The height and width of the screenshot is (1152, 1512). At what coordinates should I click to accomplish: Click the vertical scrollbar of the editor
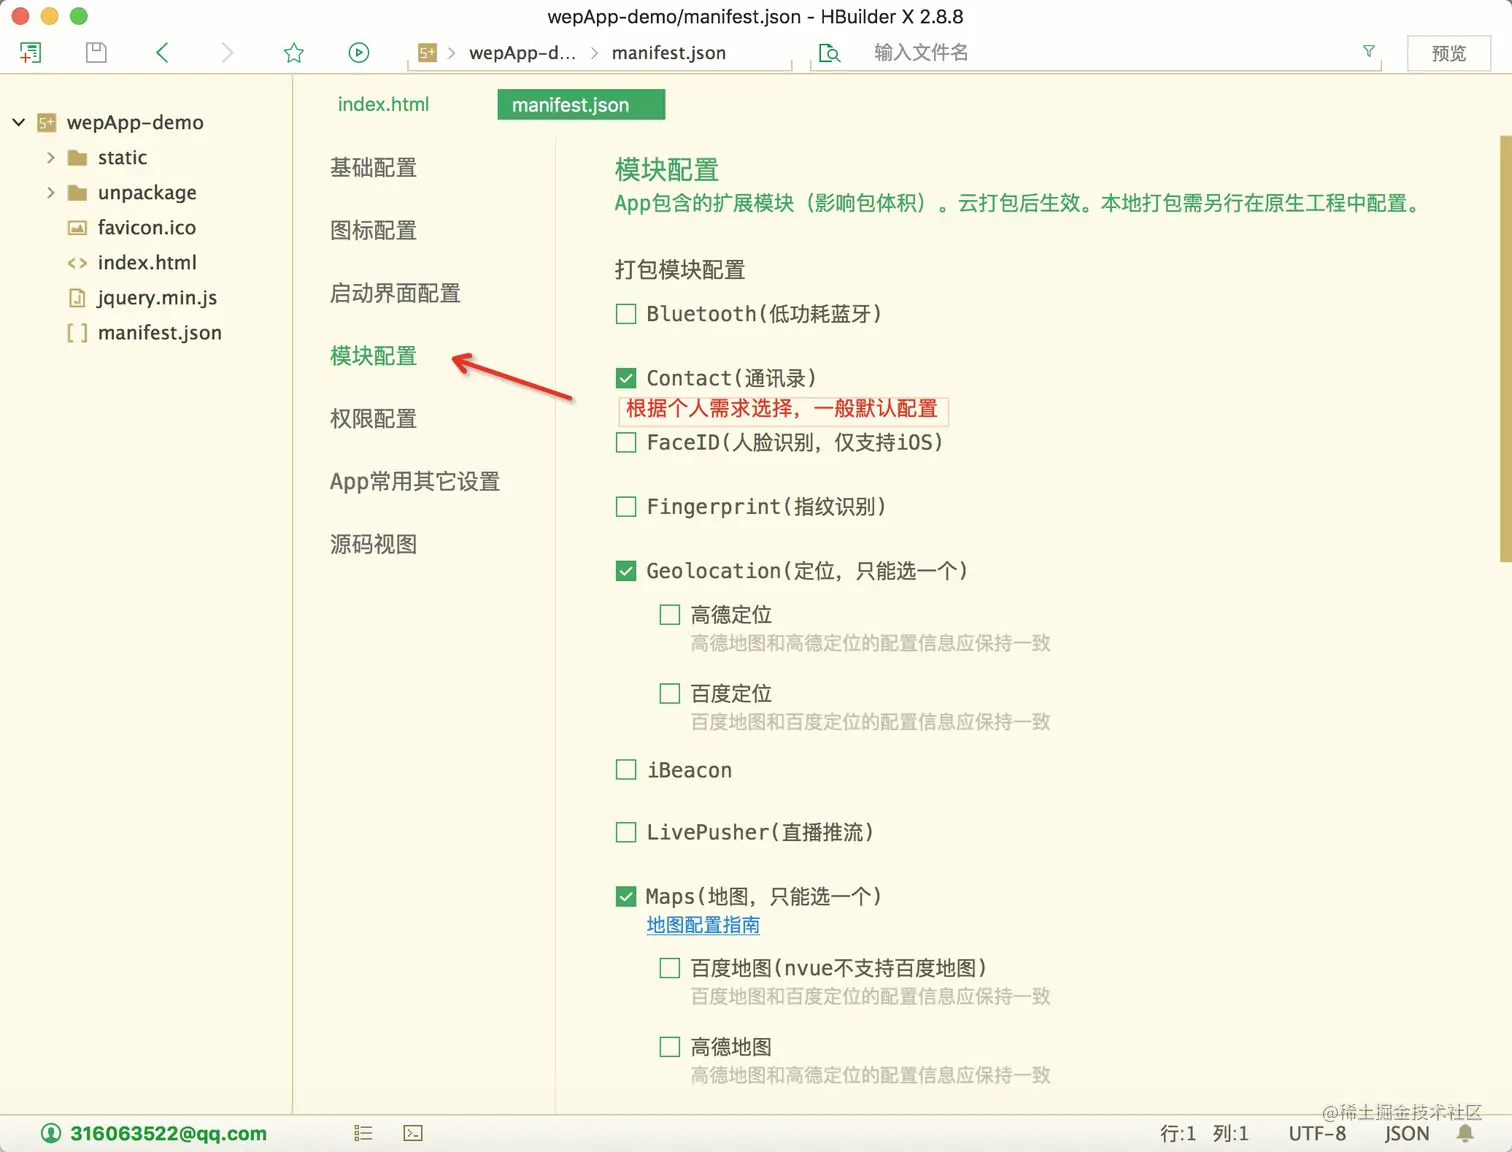(x=1506, y=348)
